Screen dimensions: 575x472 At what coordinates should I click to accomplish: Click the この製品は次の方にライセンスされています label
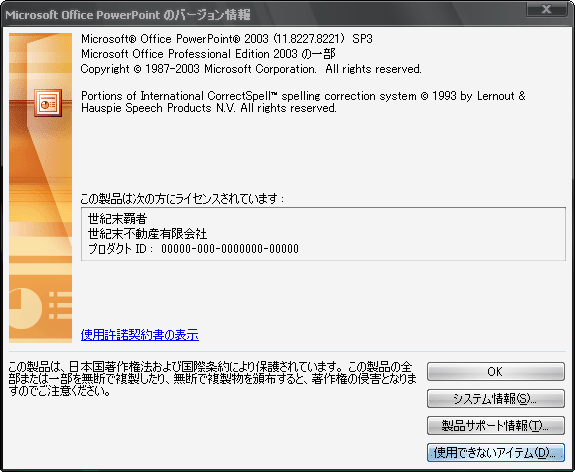pos(182,198)
